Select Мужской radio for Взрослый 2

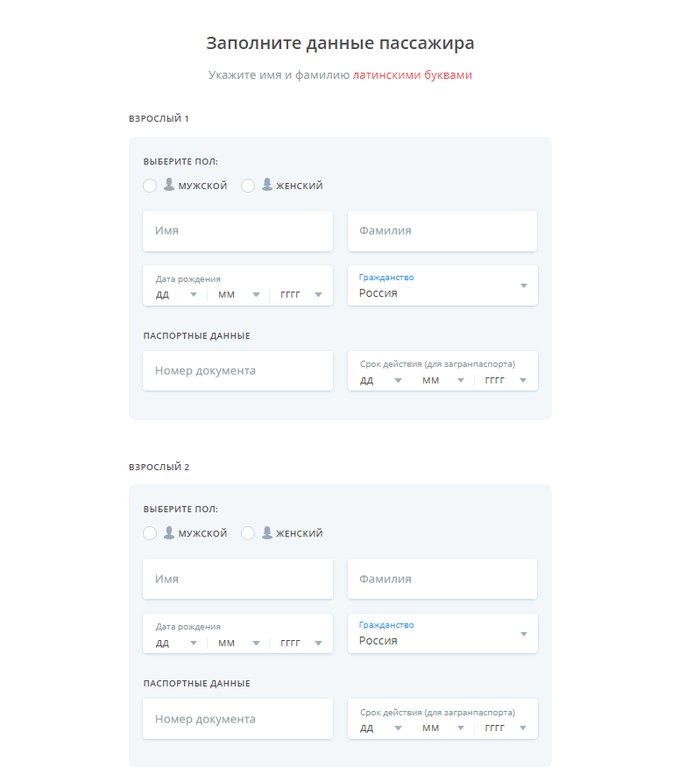150,533
